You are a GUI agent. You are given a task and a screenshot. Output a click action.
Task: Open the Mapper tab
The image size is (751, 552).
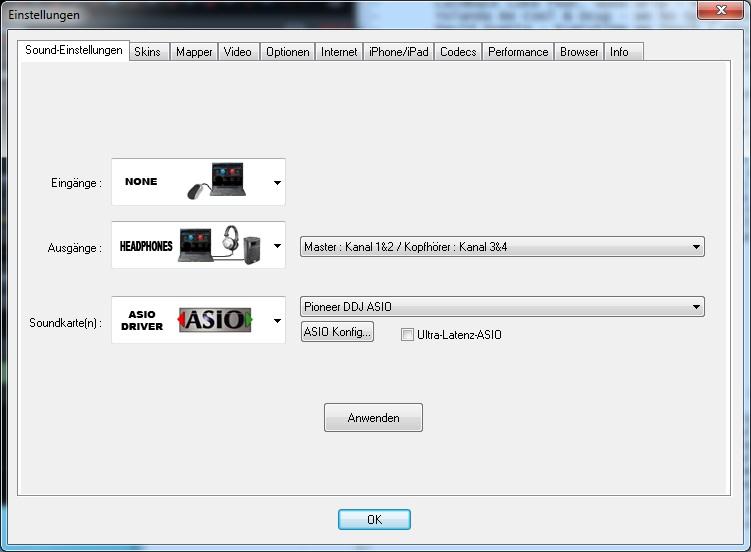click(x=194, y=52)
